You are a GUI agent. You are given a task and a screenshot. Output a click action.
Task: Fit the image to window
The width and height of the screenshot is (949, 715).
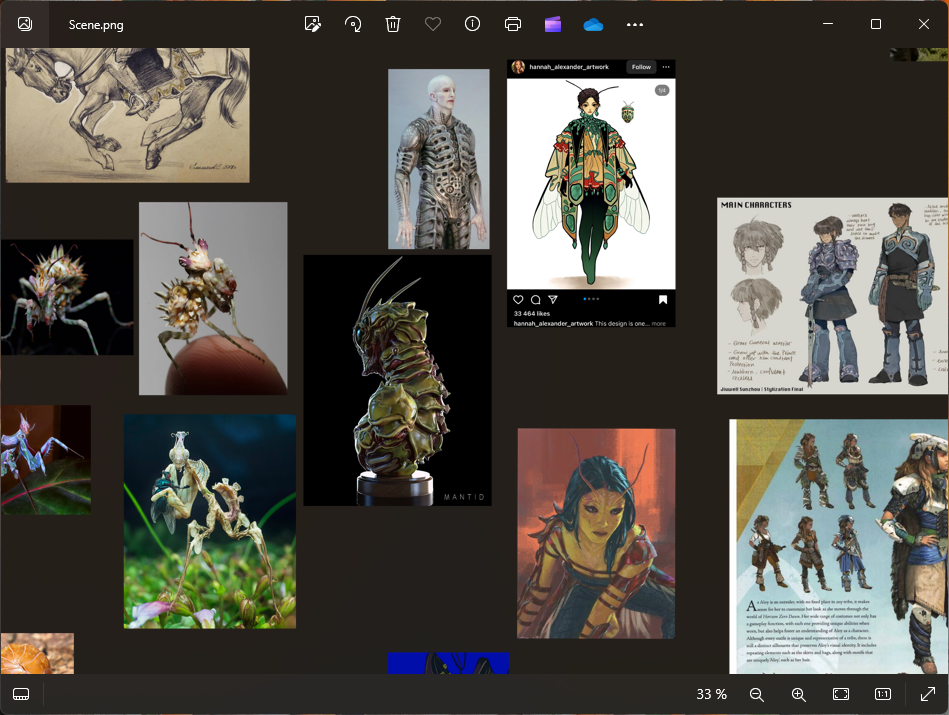pos(841,694)
